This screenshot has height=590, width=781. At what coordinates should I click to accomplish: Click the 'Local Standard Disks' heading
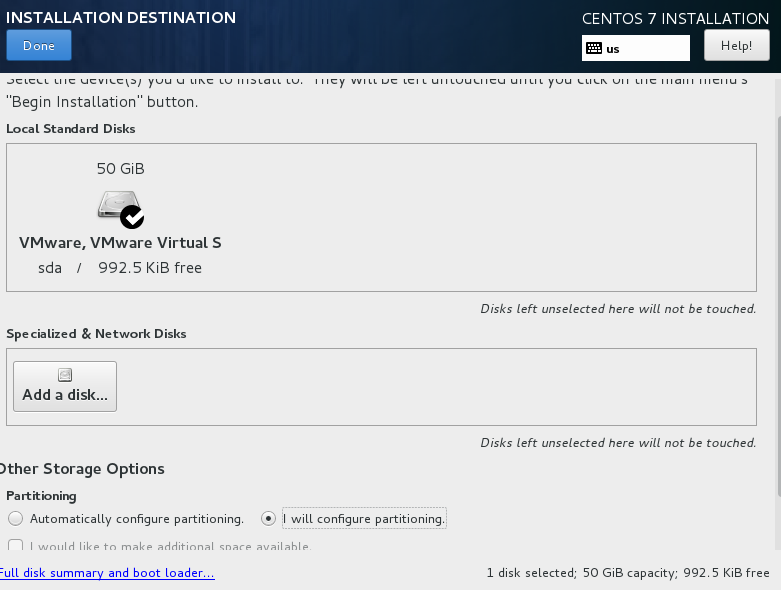coord(71,129)
